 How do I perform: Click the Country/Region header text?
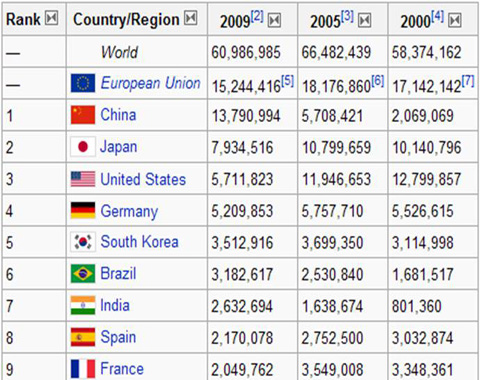coord(126,20)
